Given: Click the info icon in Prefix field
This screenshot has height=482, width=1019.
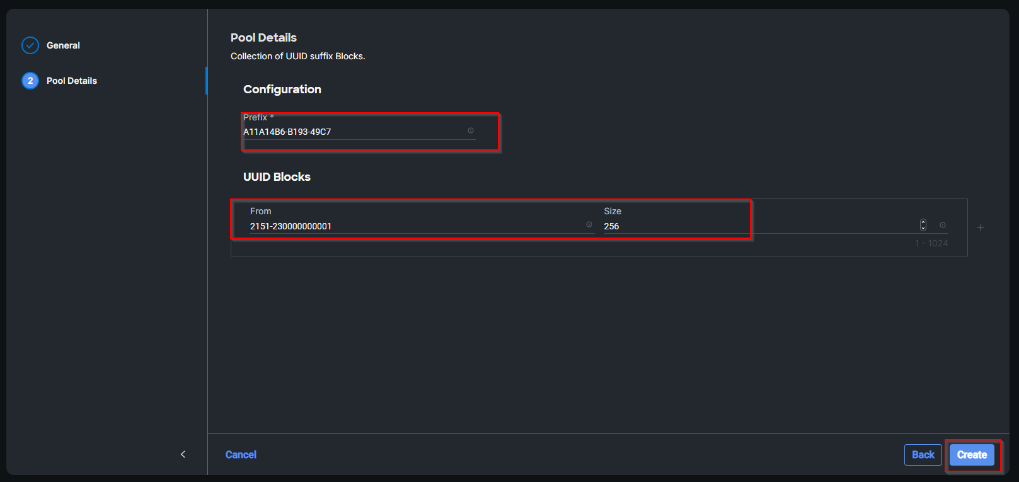Looking at the screenshot, I should click(x=470, y=131).
